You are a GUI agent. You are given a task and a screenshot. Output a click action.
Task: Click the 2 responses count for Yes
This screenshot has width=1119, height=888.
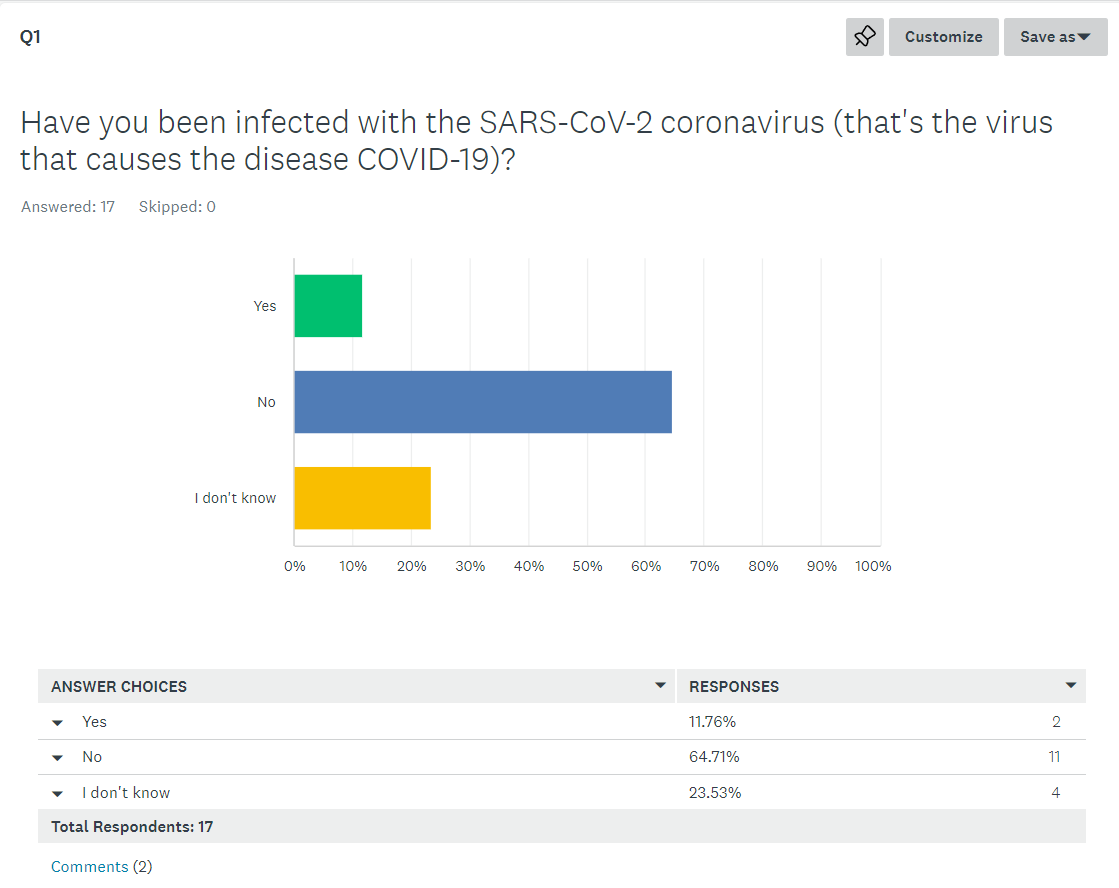pyautogui.click(x=1056, y=722)
